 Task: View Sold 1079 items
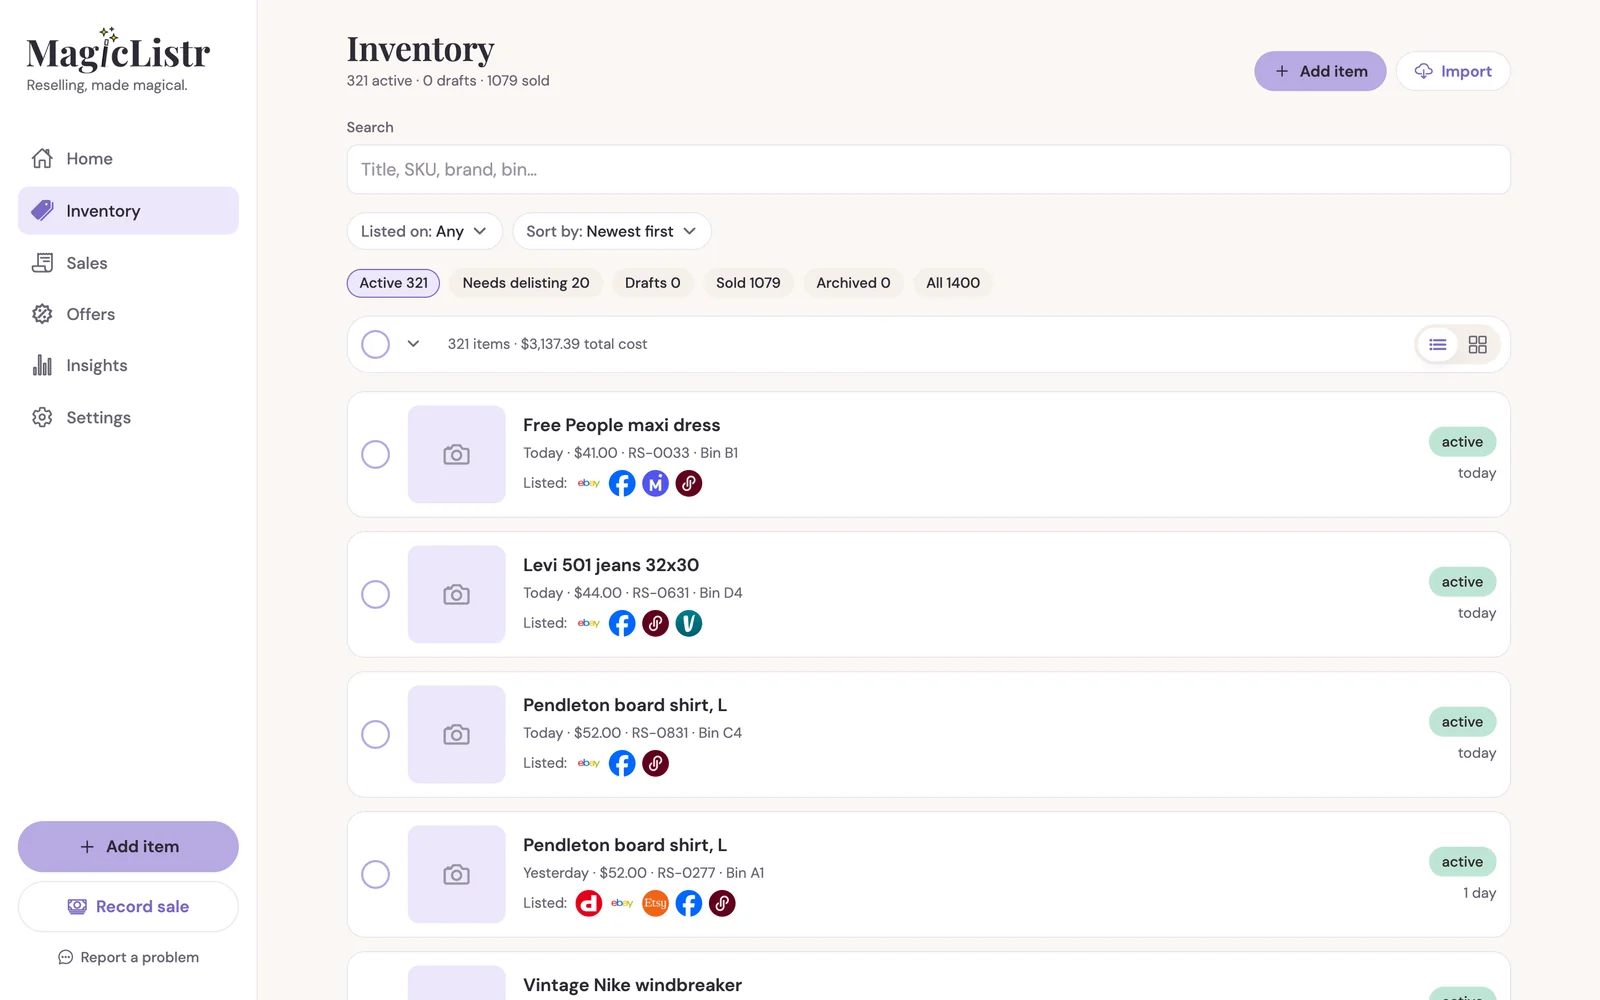point(748,283)
